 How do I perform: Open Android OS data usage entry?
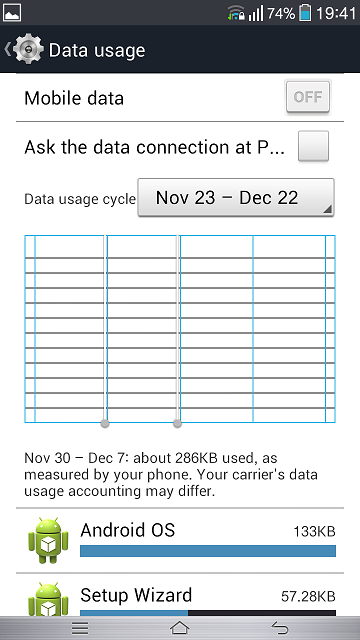click(x=180, y=540)
